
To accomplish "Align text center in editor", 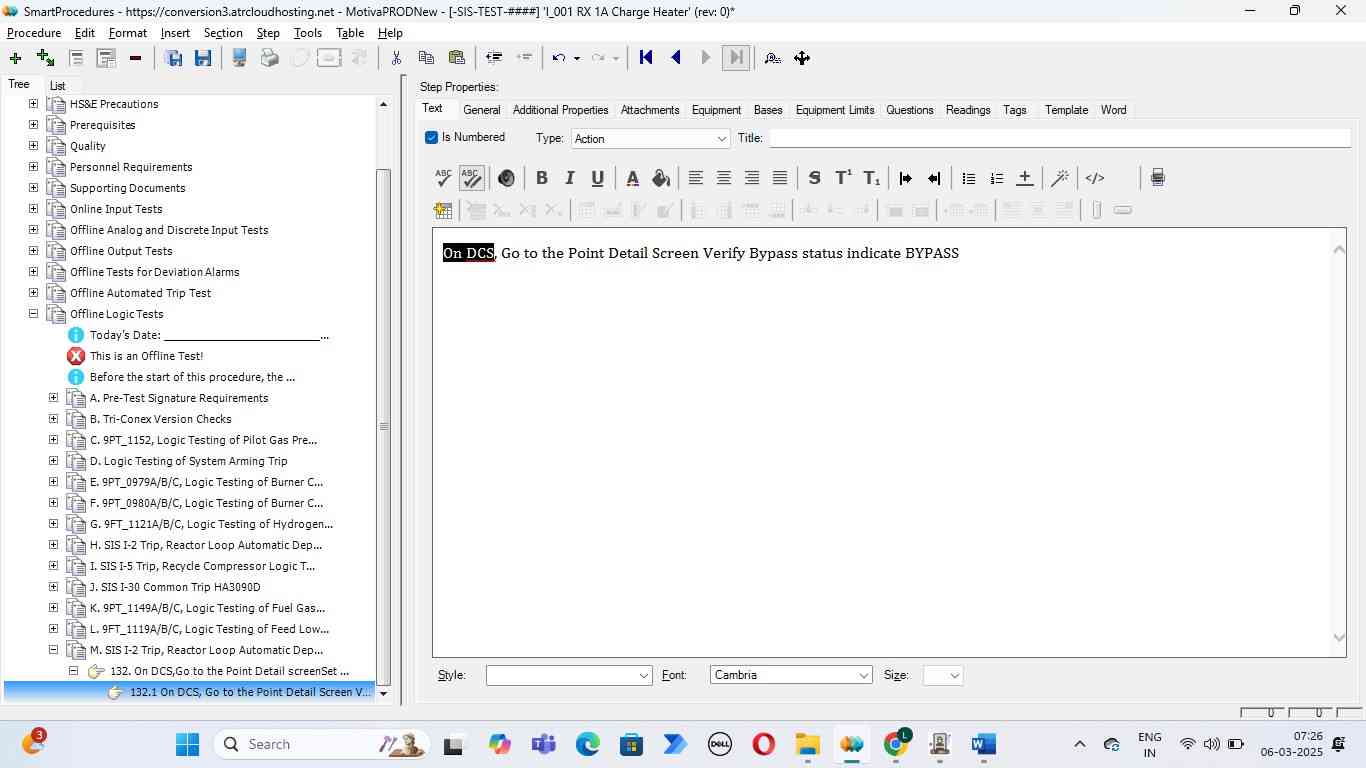I will [723, 178].
